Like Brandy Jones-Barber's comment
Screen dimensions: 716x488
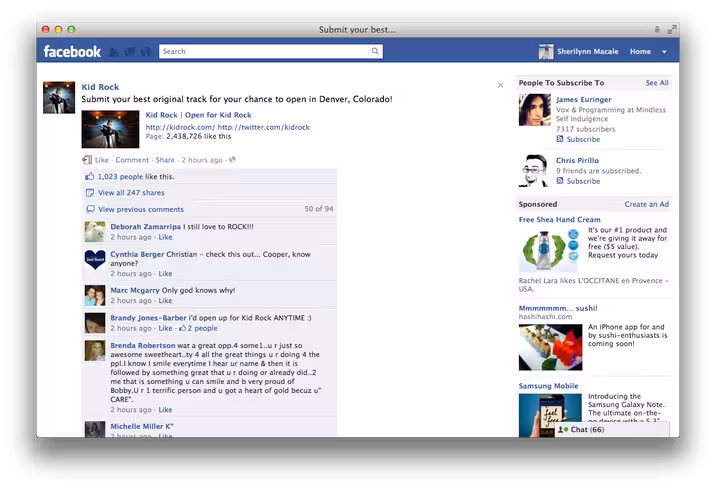(165, 328)
